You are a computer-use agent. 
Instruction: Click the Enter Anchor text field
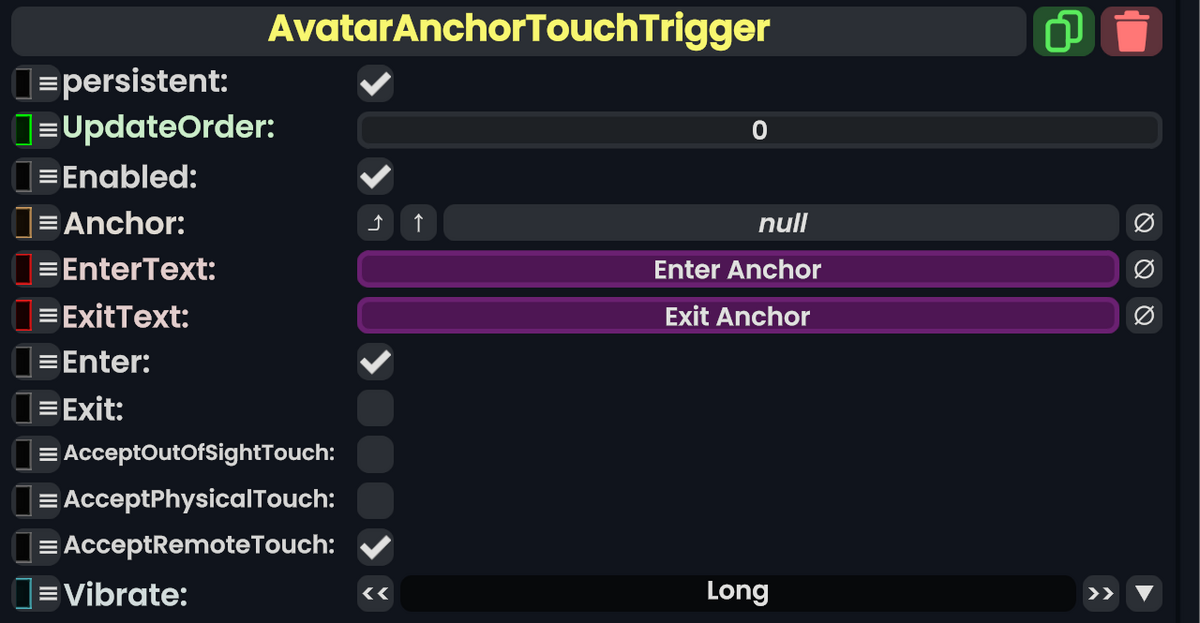pyautogui.click(x=738, y=269)
